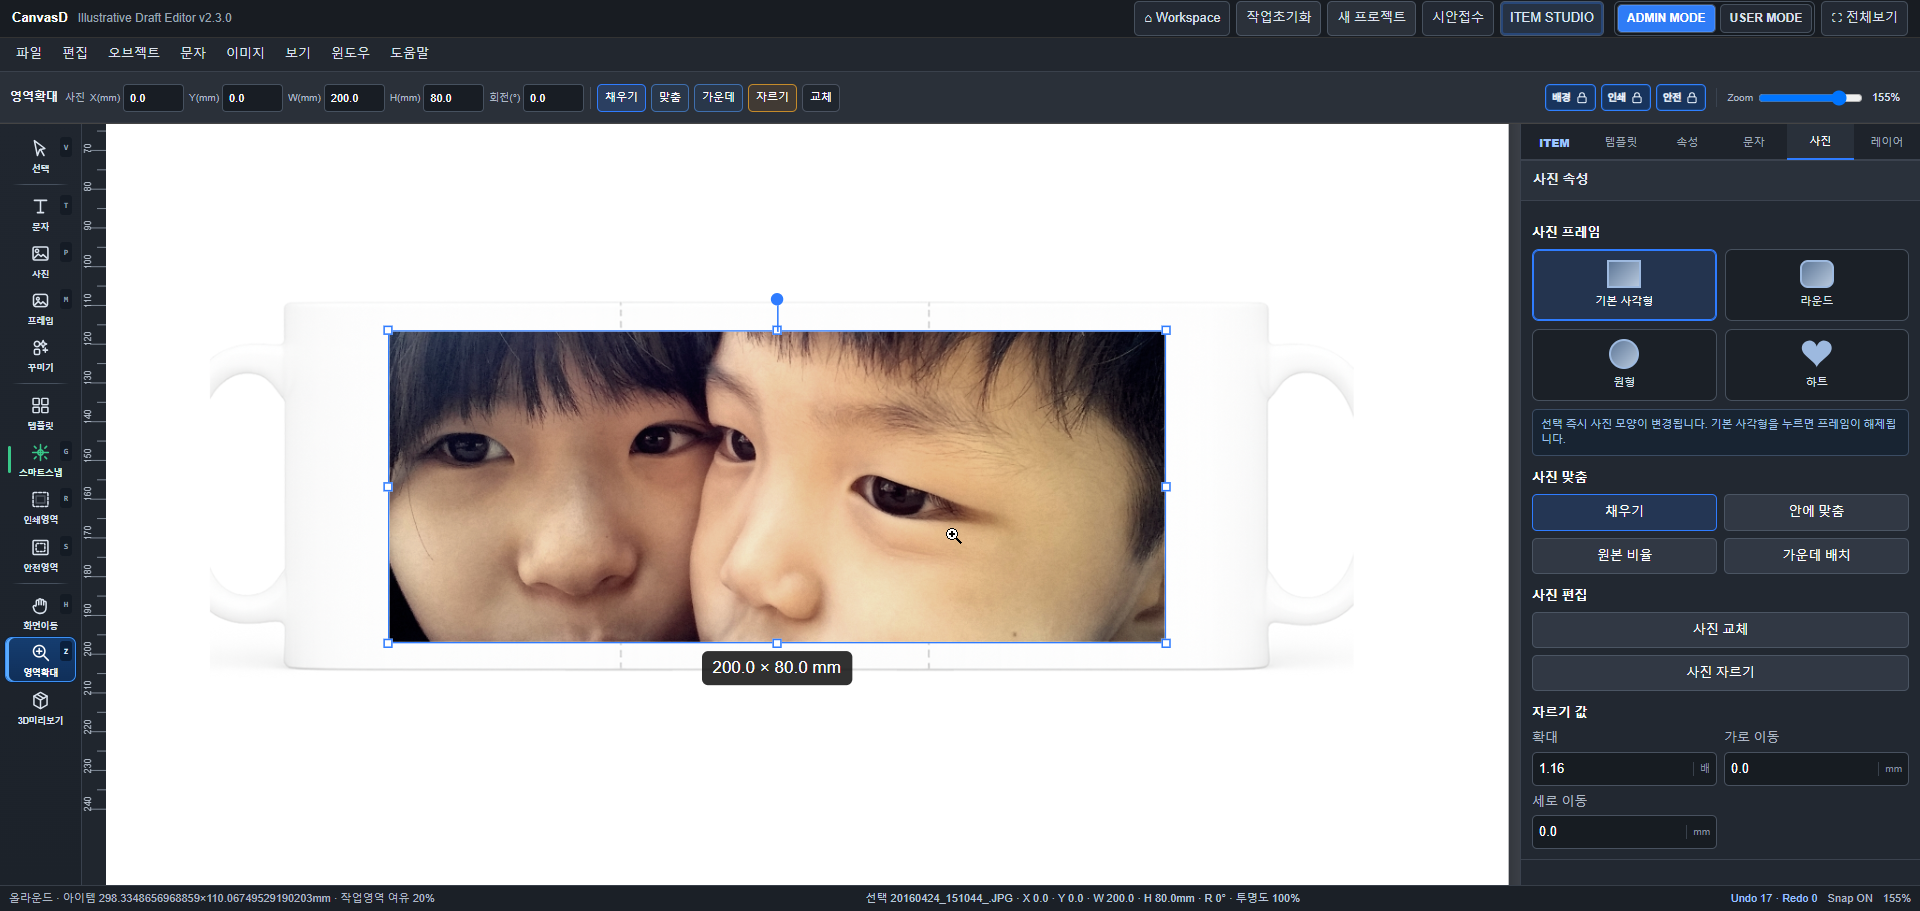The height and width of the screenshot is (911, 1920).
Task: Switch to USER MODE
Action: pos(1765,18)
